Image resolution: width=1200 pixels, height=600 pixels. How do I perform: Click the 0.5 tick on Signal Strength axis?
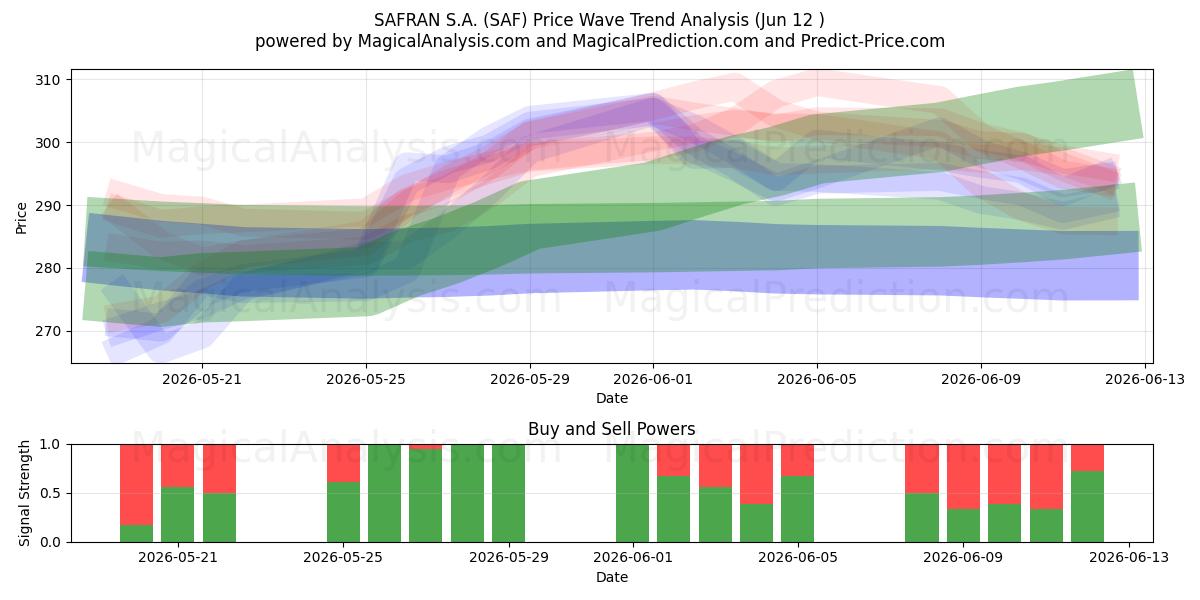tap(52, 493)
